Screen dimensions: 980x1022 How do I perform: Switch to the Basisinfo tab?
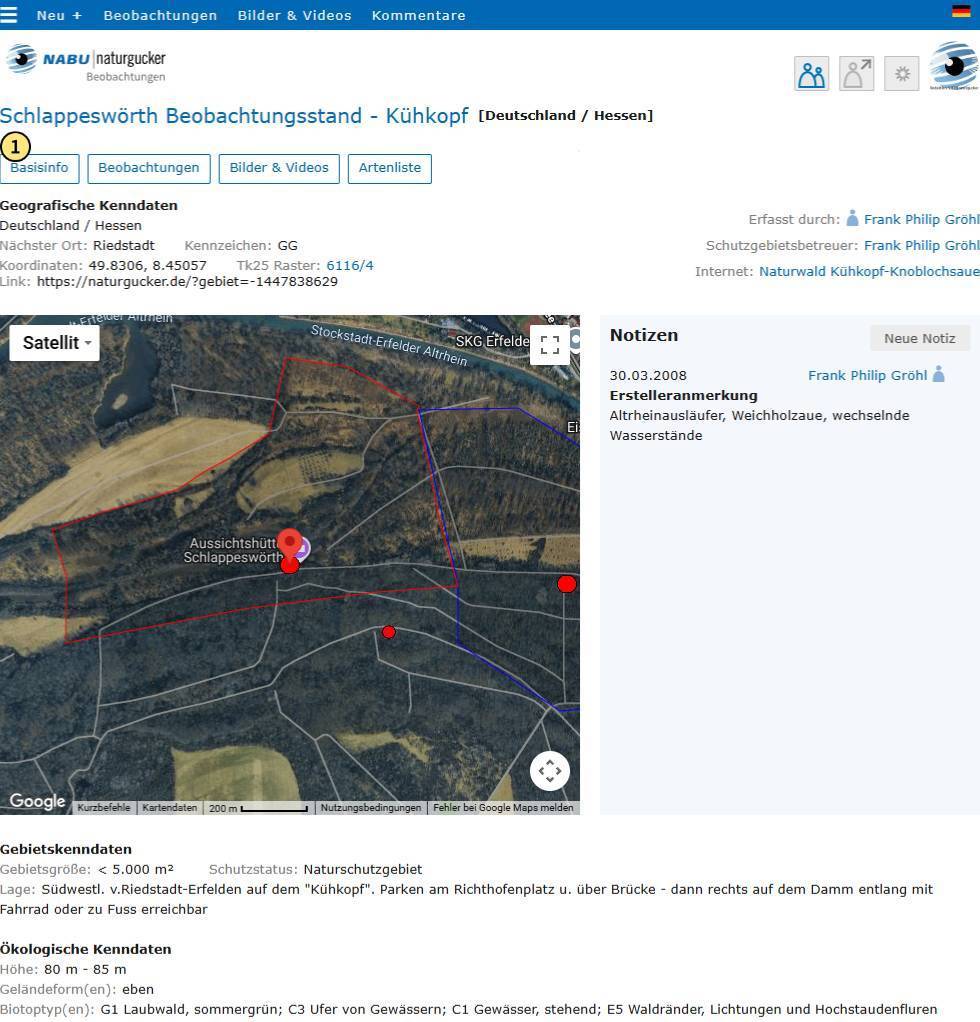[x=39, y=169]
